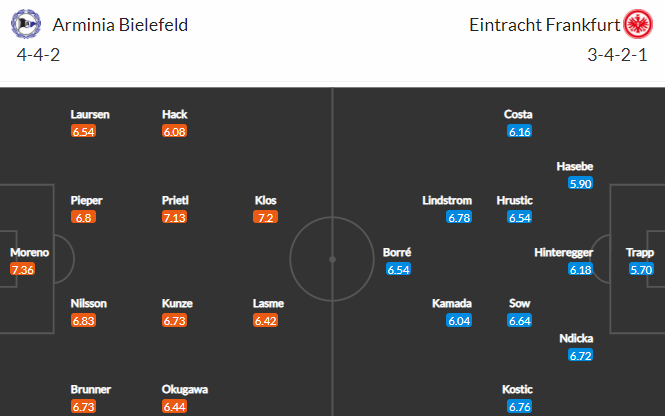The image size is (665, 416).
Task: Click striker Borré's name
Action: pyautogui.click(x=397, y=252)
